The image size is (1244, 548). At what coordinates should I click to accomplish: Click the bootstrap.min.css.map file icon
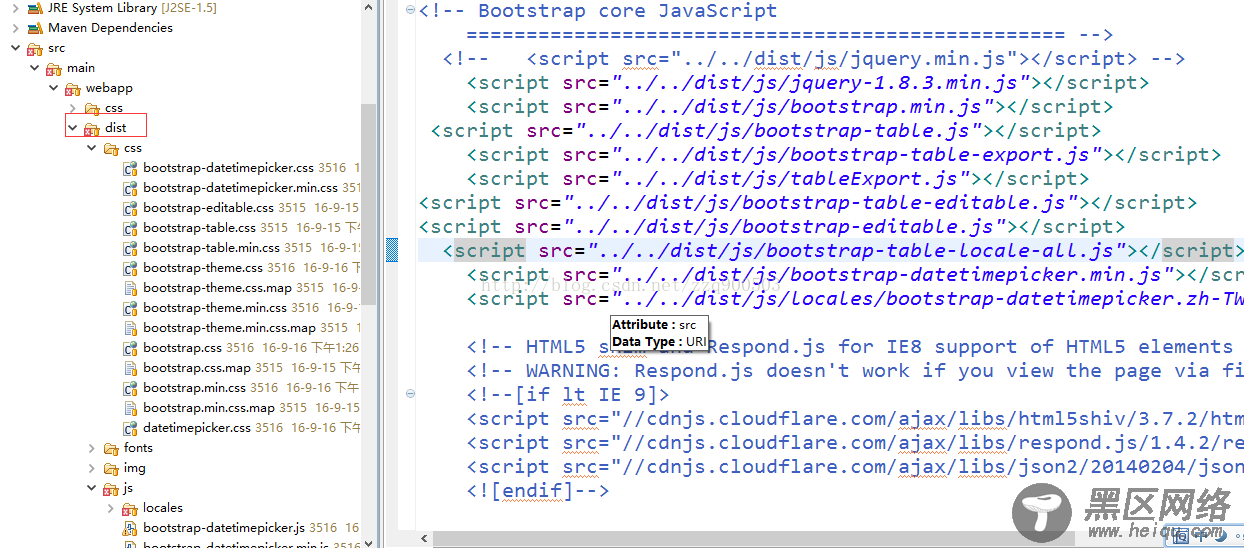point(130,408)
